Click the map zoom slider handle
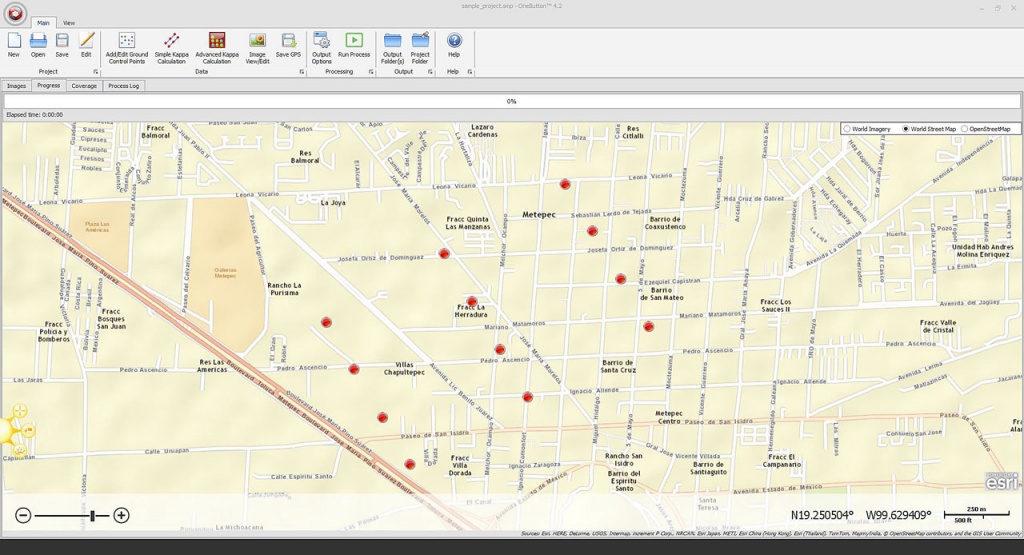 pyautogui.click(x=93, y=516)
